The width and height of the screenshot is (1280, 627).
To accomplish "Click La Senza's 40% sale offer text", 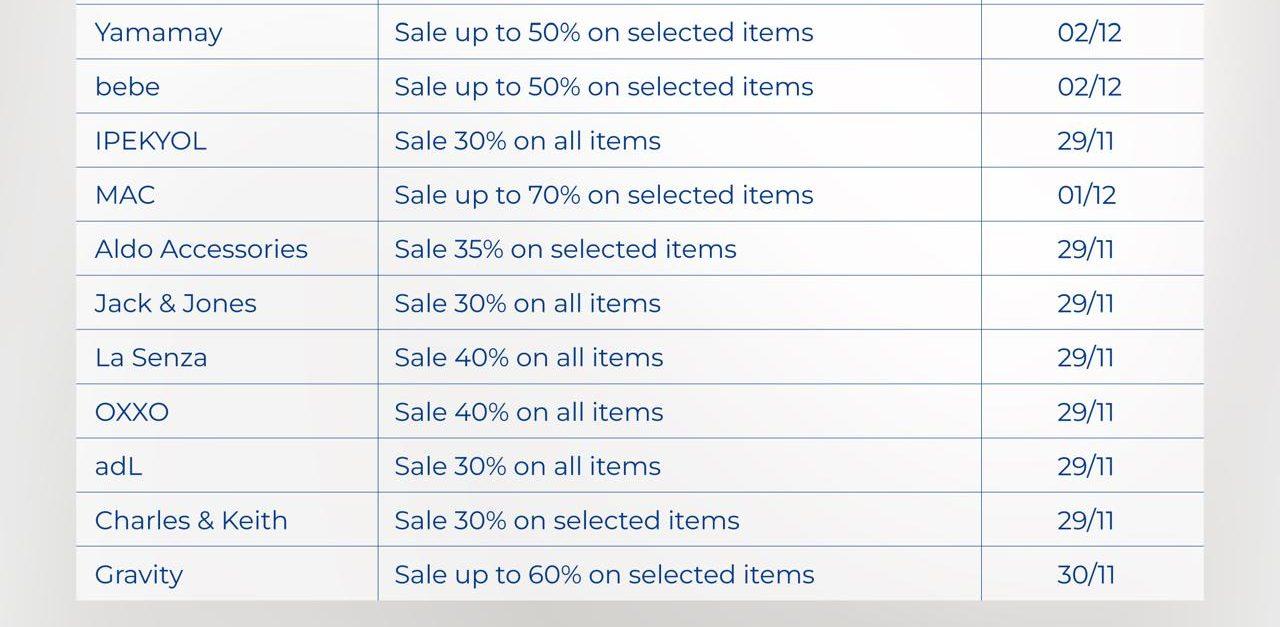I will [x=528, y=358].
